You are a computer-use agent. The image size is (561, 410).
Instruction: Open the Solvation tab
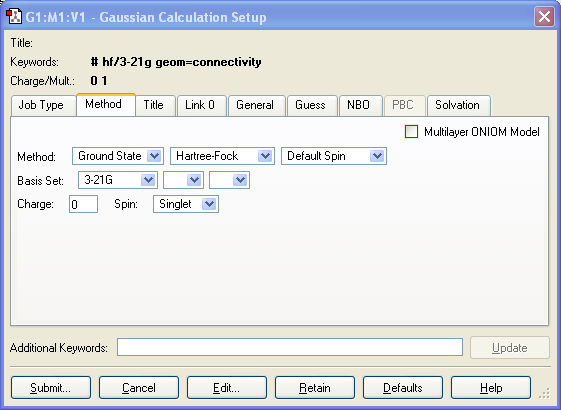(x=459, y=105)
